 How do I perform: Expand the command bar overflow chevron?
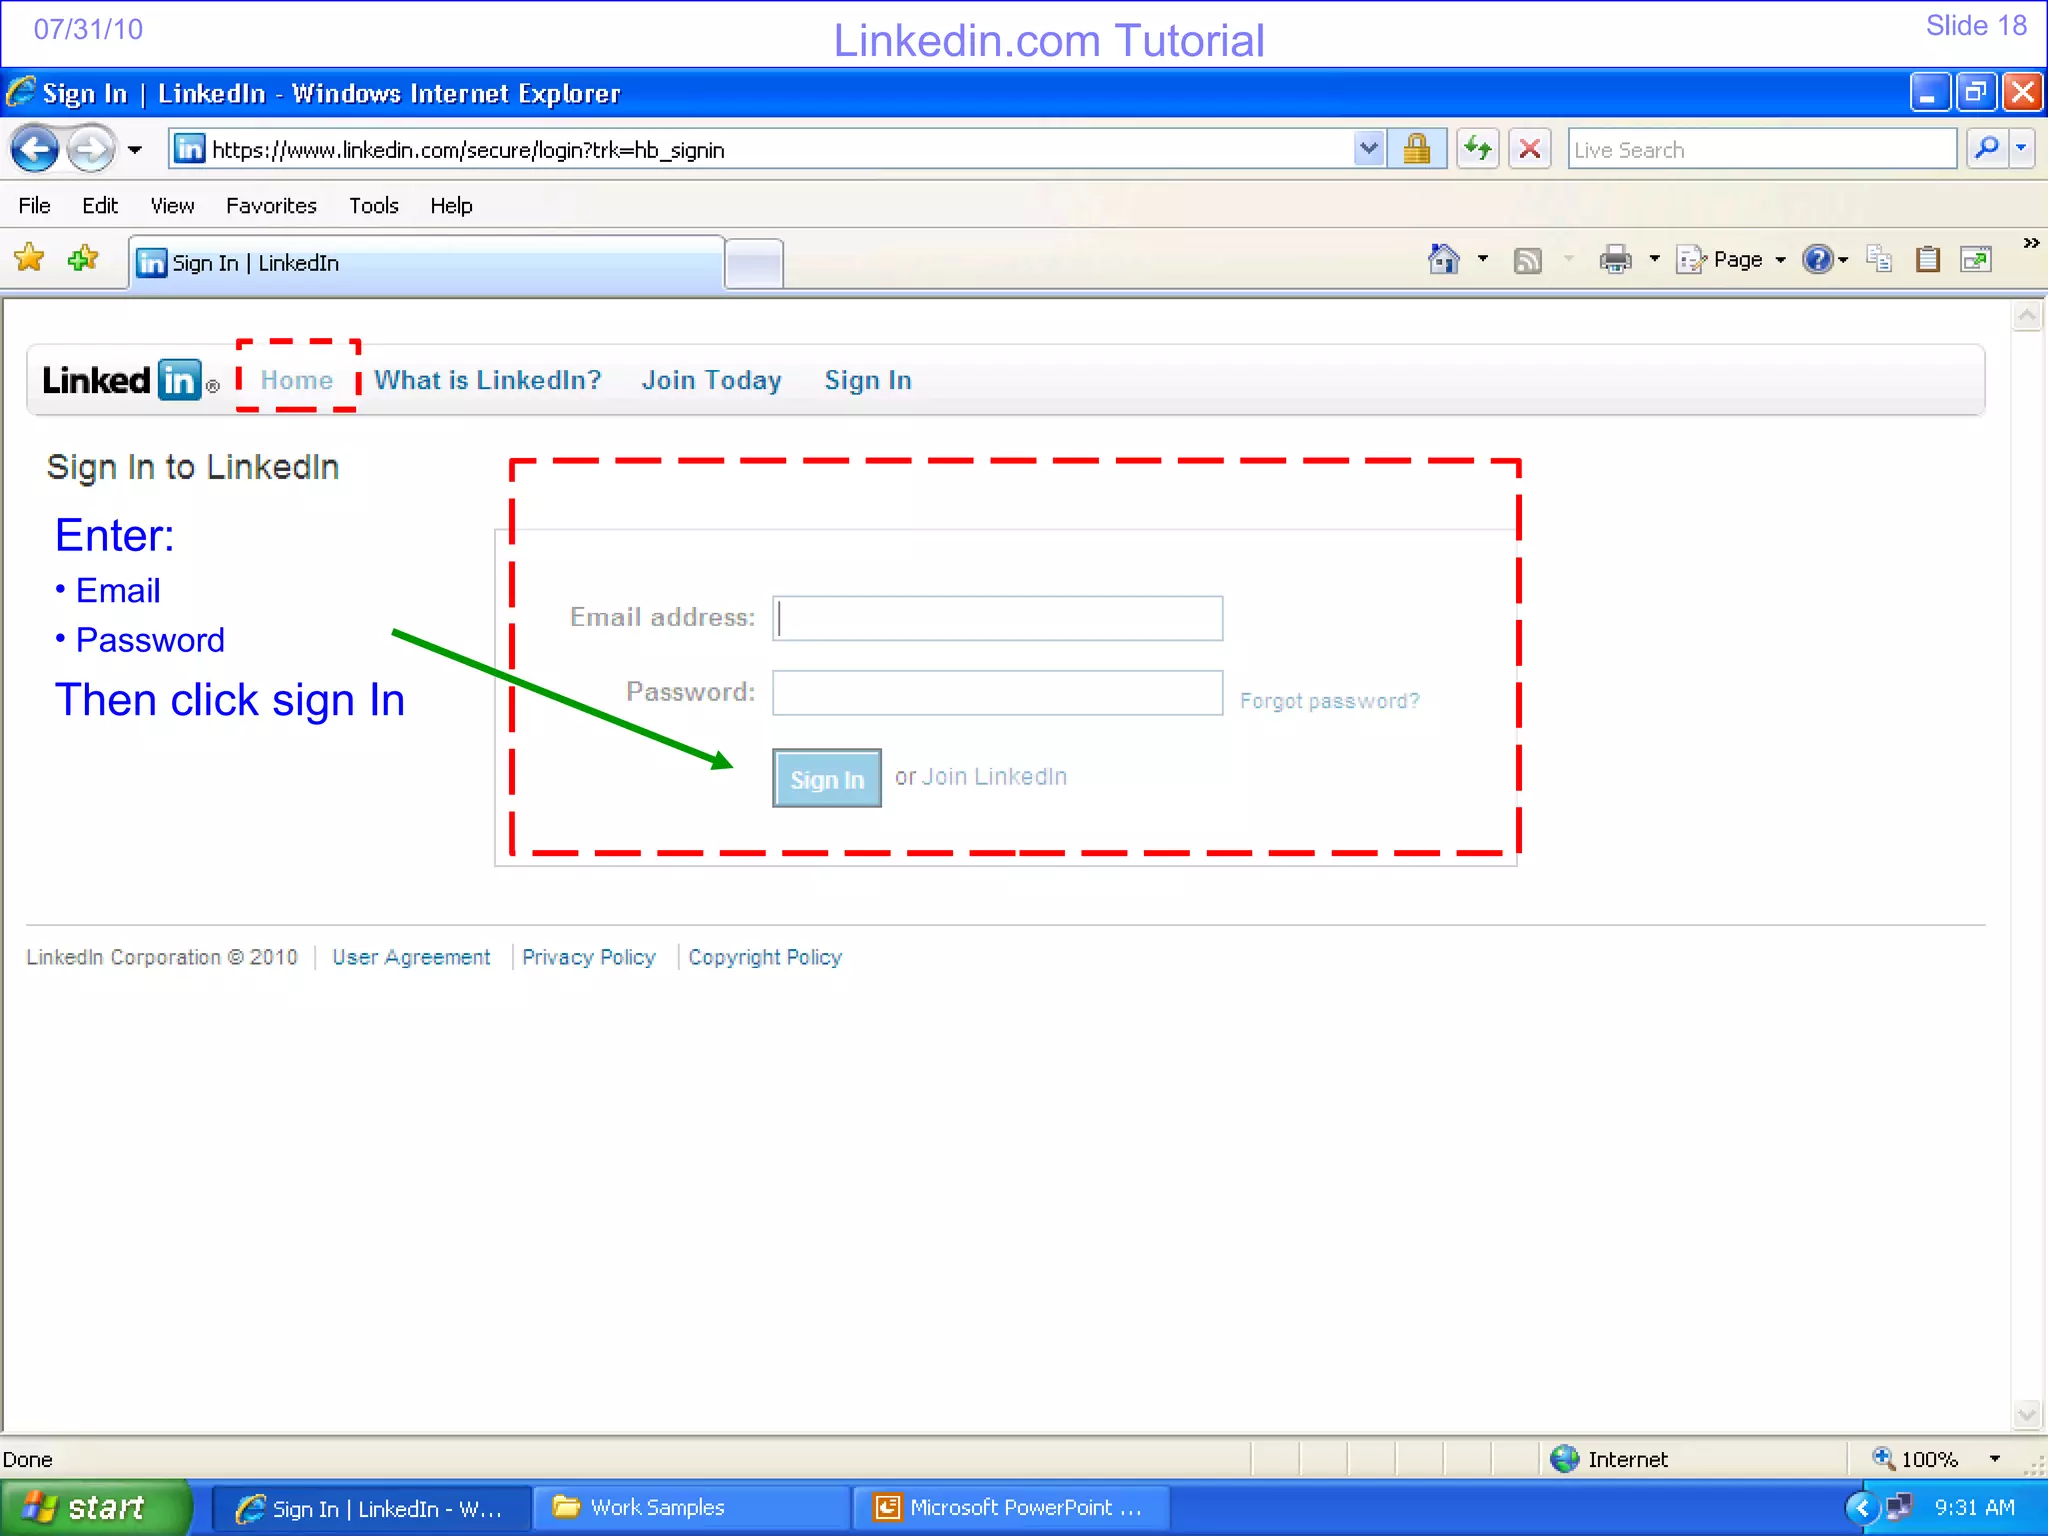2031,243
